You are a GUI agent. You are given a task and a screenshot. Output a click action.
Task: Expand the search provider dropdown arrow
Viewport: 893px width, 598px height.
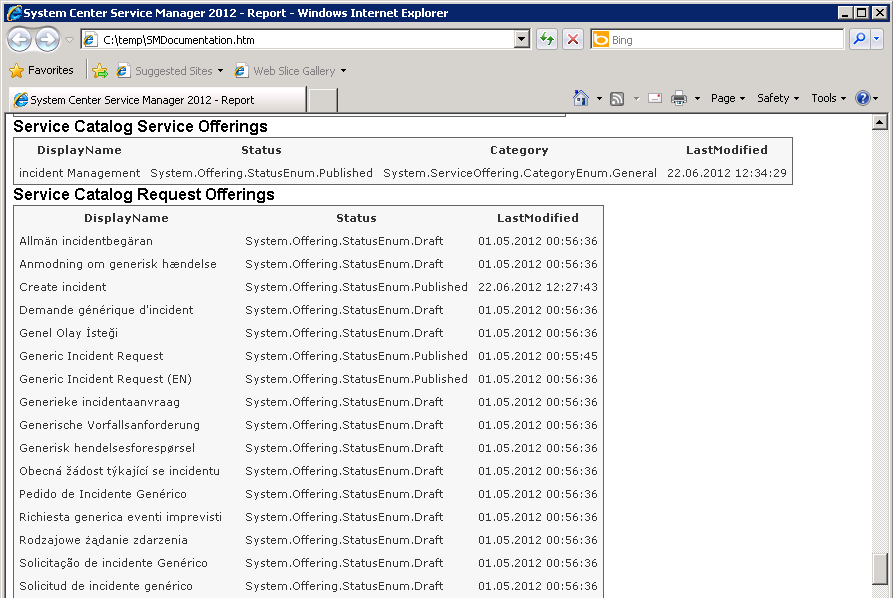877,40
